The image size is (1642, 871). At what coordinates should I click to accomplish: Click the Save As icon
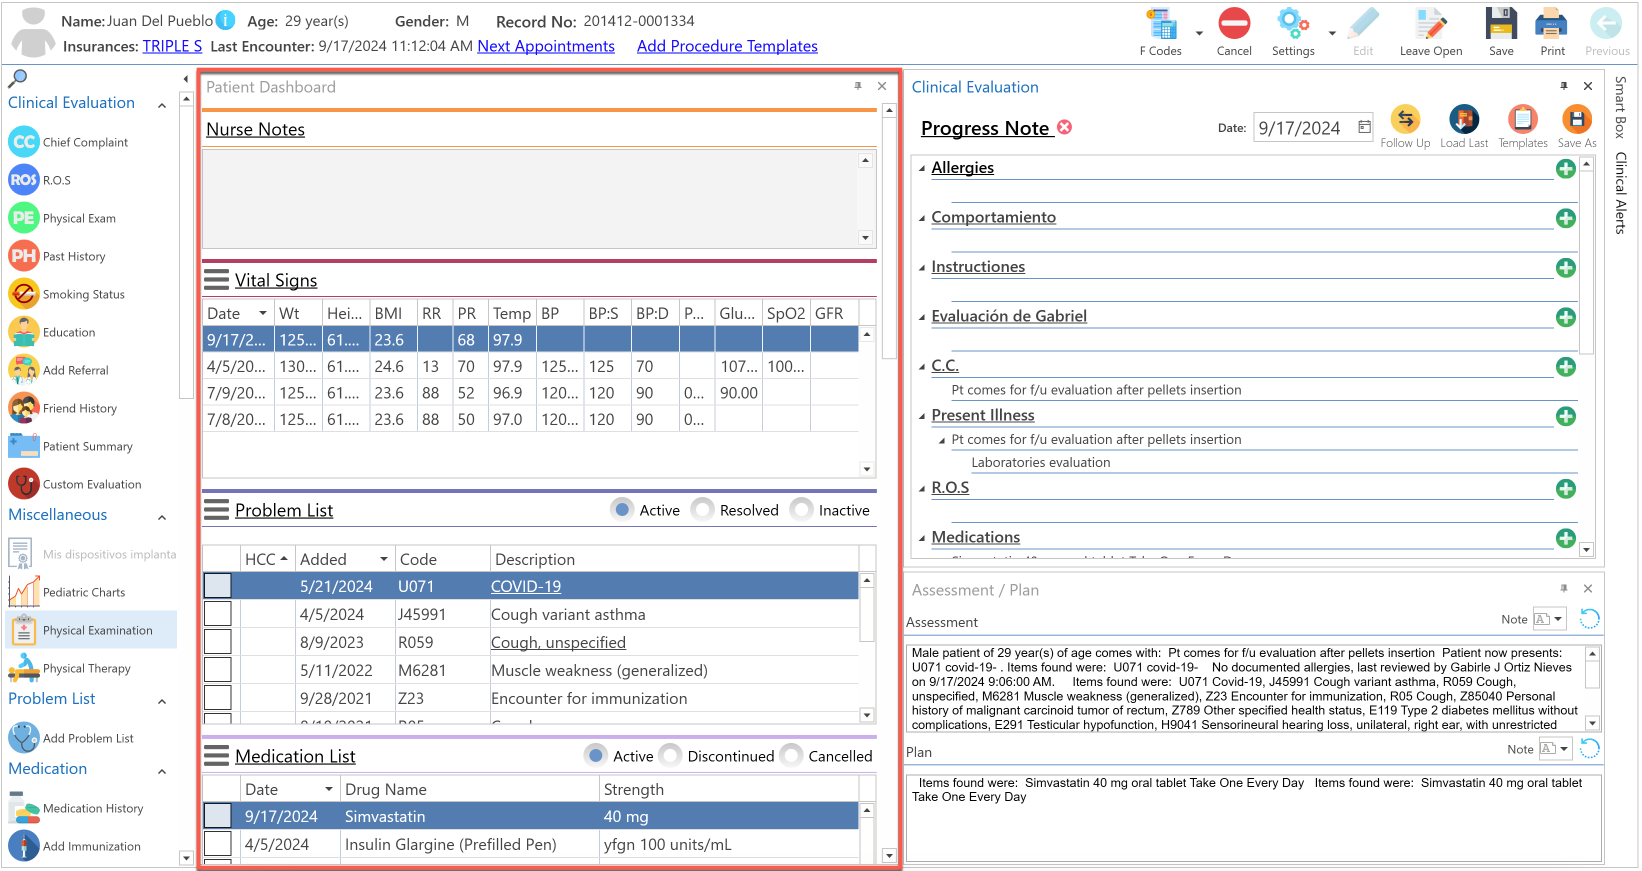(1577, 120)
